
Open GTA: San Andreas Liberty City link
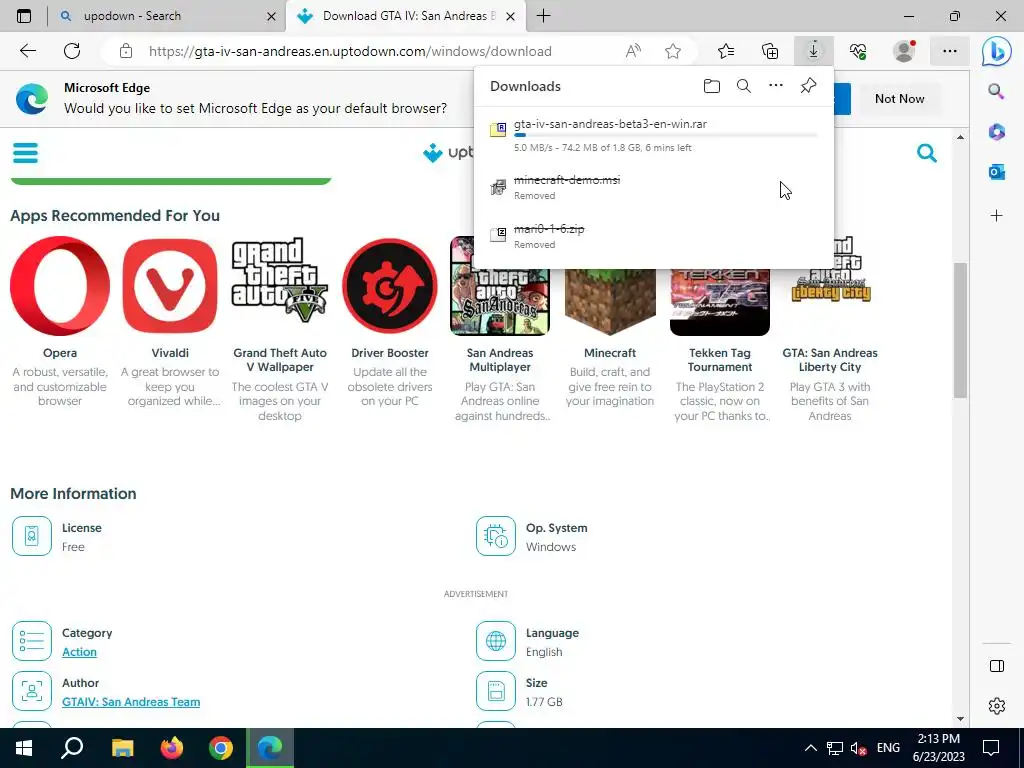pyautogui.click(x=830, y=360)
